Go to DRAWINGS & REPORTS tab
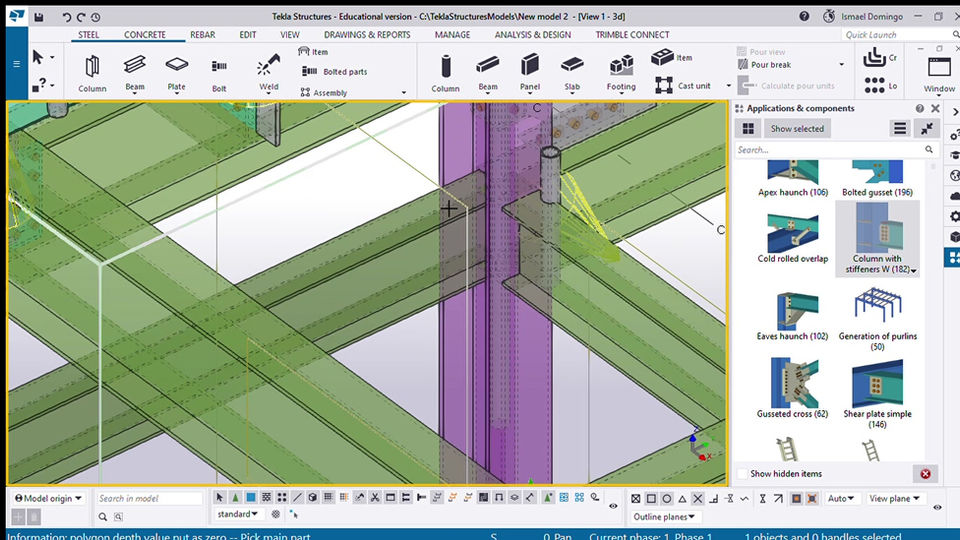 tap(367, 35)
